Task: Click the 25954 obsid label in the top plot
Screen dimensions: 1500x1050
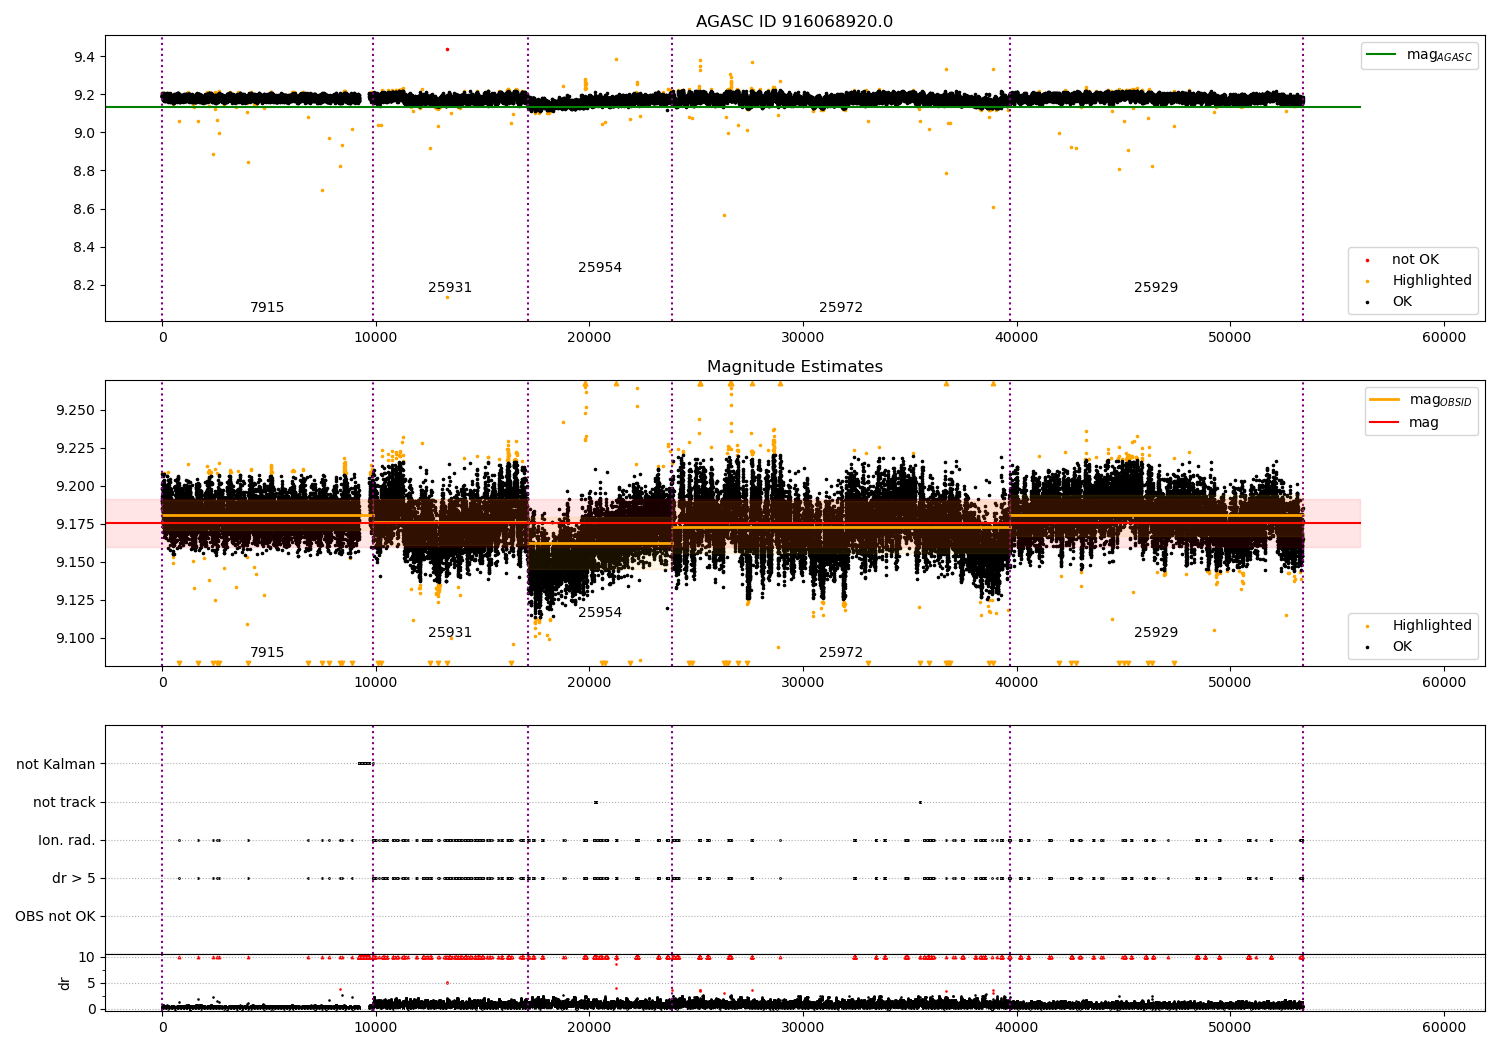Action: coord(600,268)
